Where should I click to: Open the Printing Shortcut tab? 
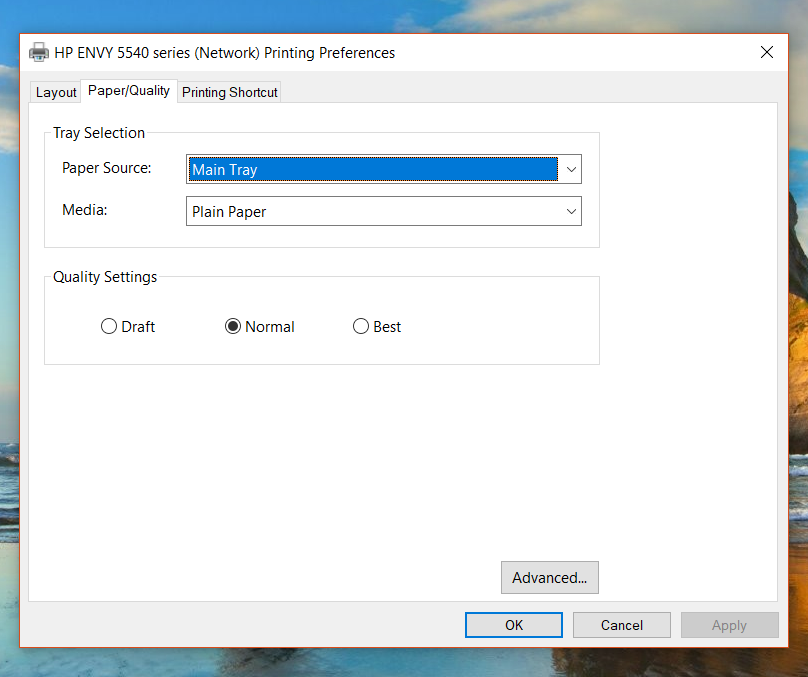tap(229, 92)
